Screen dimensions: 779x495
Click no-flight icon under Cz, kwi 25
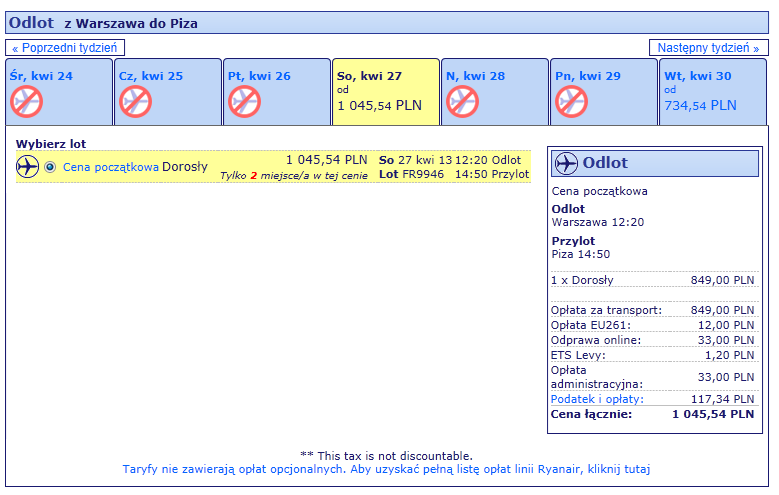[x=135, y=101]
